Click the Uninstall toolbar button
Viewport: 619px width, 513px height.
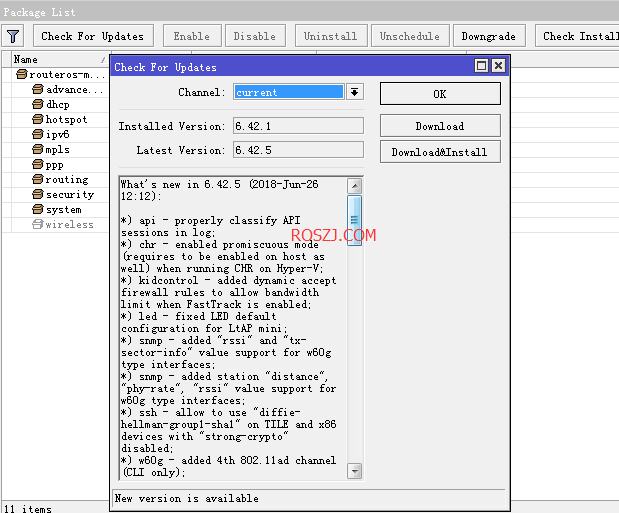coord(331,36)
